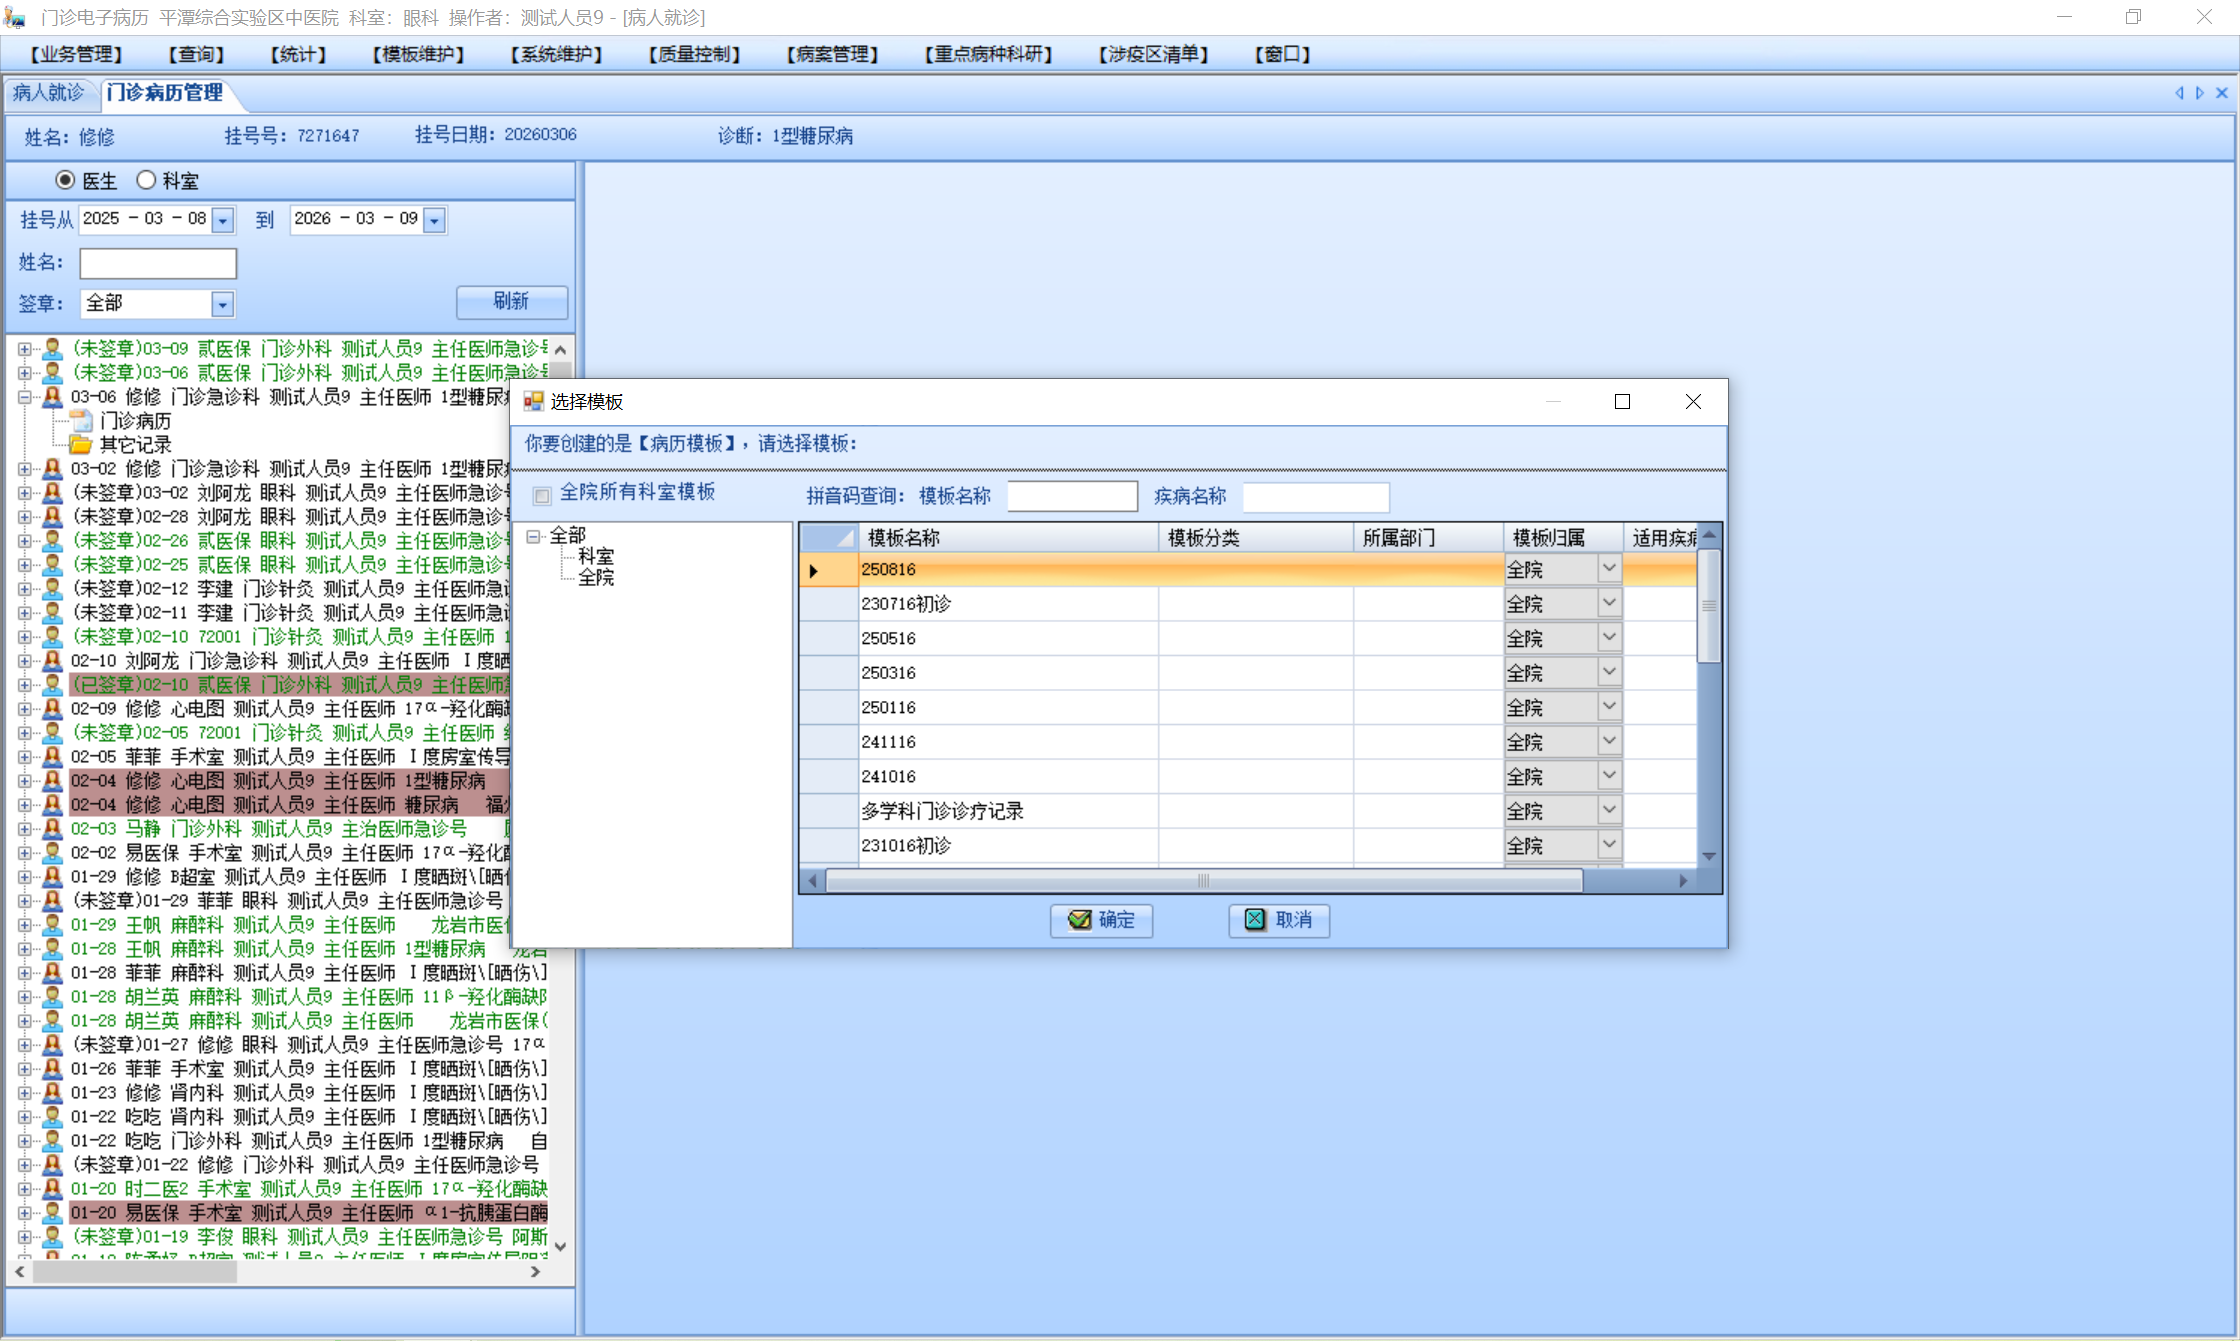Switch to the 病人就诊 tab
Image resolution: width=2240 pixels, height=1341 pixels.
pyautogui.click(x=48, y=93)
